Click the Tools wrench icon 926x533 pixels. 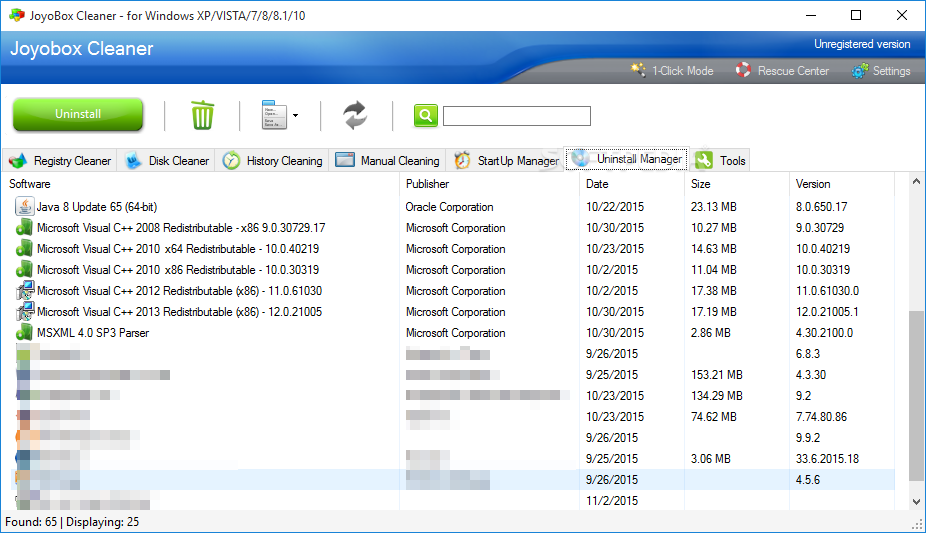pos(703,160)
